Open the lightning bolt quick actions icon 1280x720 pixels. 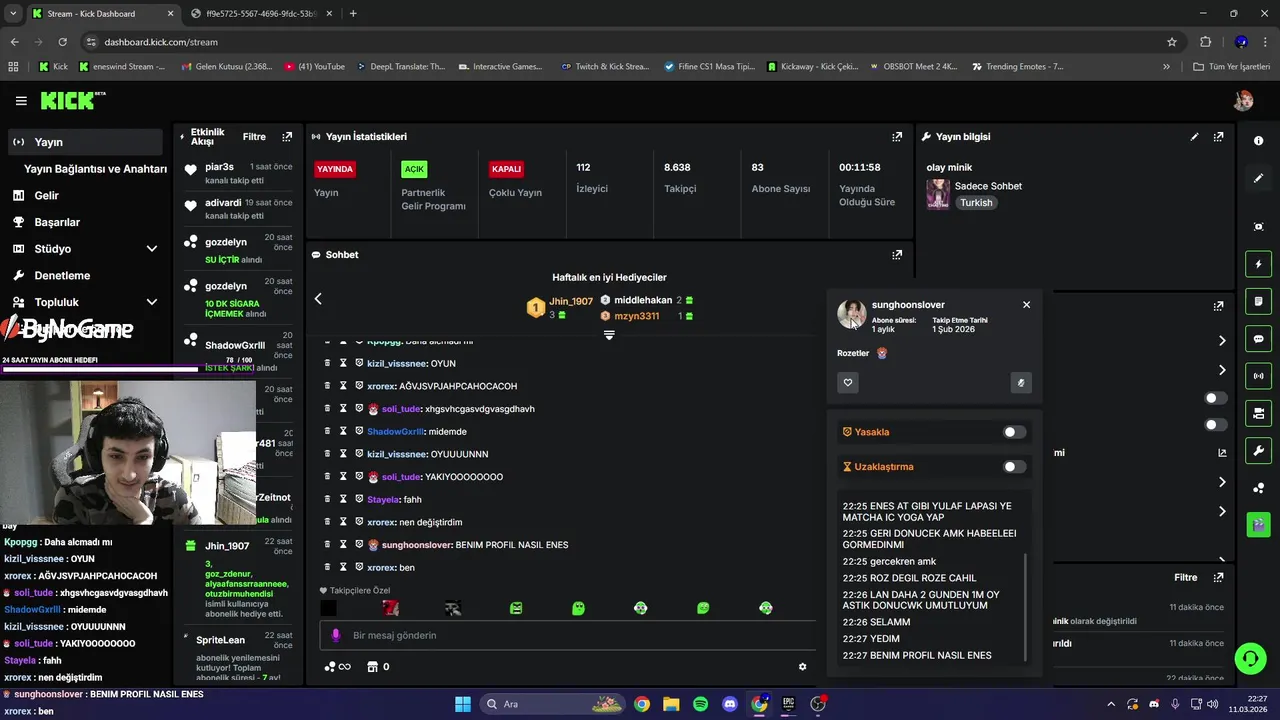1258,264
